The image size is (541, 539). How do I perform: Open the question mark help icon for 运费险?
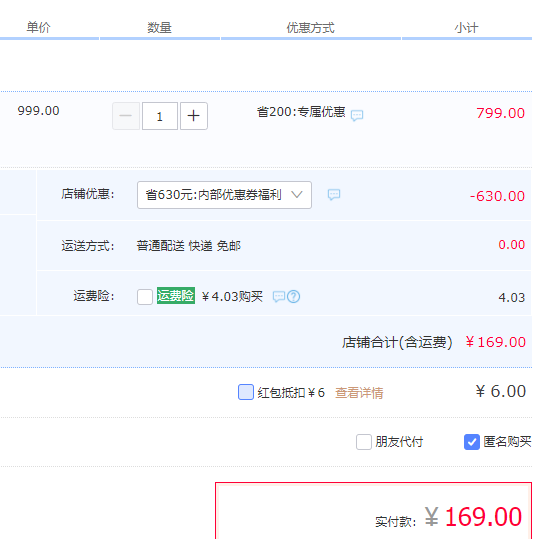294,296
